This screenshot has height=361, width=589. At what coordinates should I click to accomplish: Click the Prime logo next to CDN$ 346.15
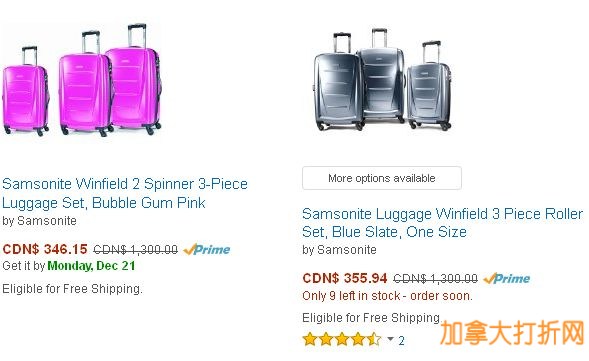click(x=207, y=249)
